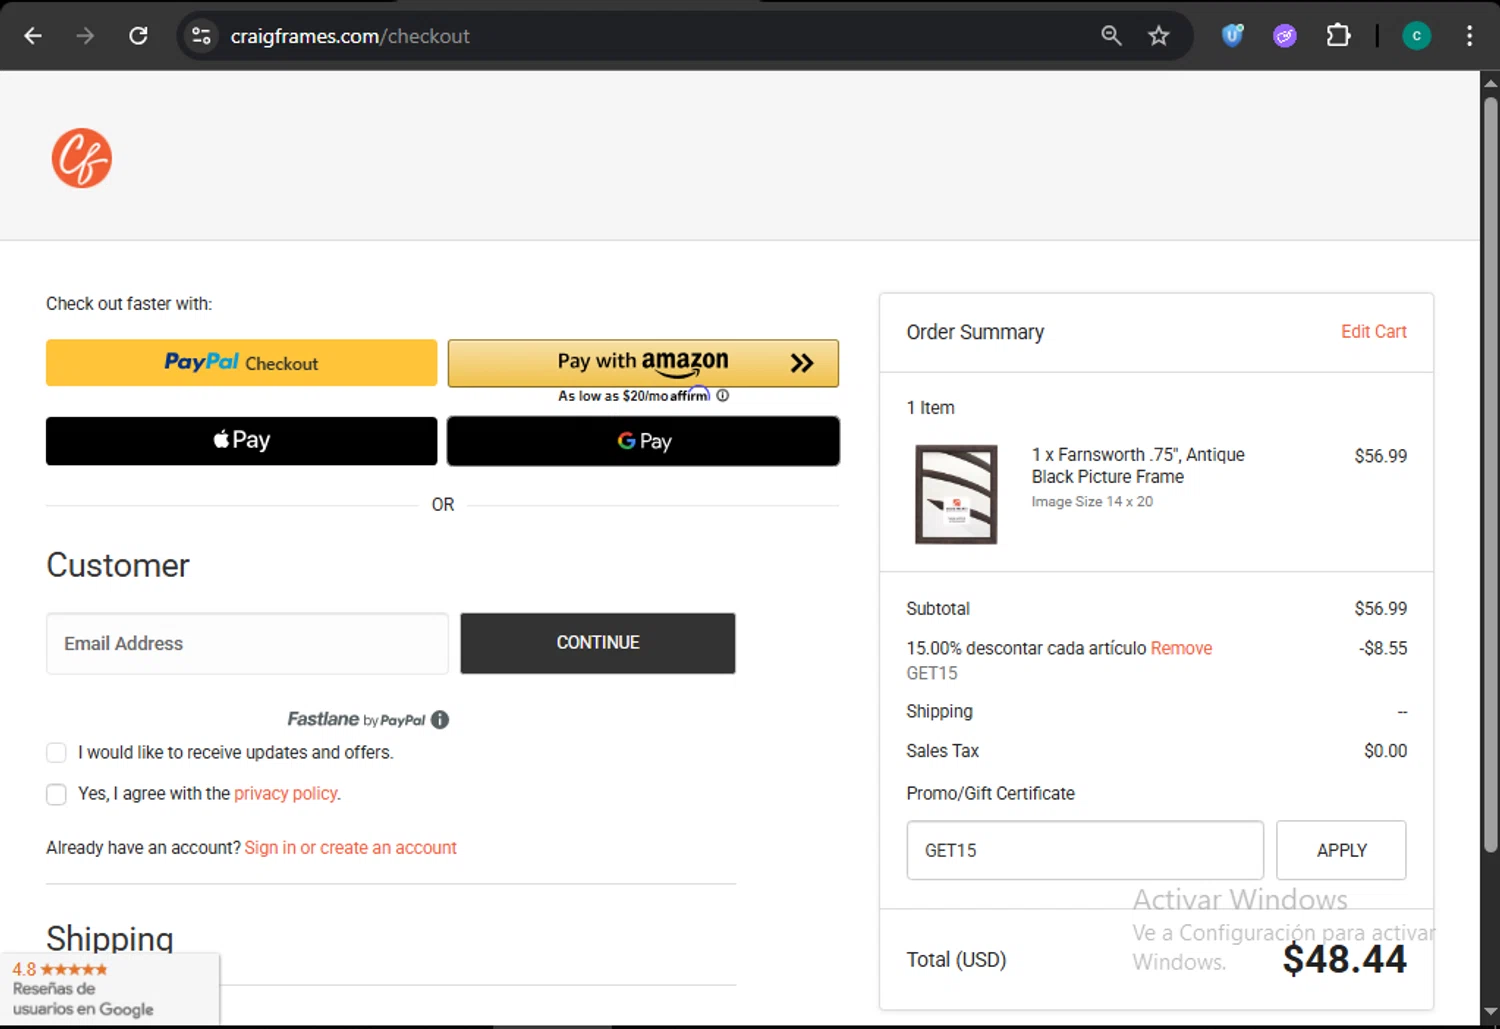Open the Chrome profile avatar

1416,36
